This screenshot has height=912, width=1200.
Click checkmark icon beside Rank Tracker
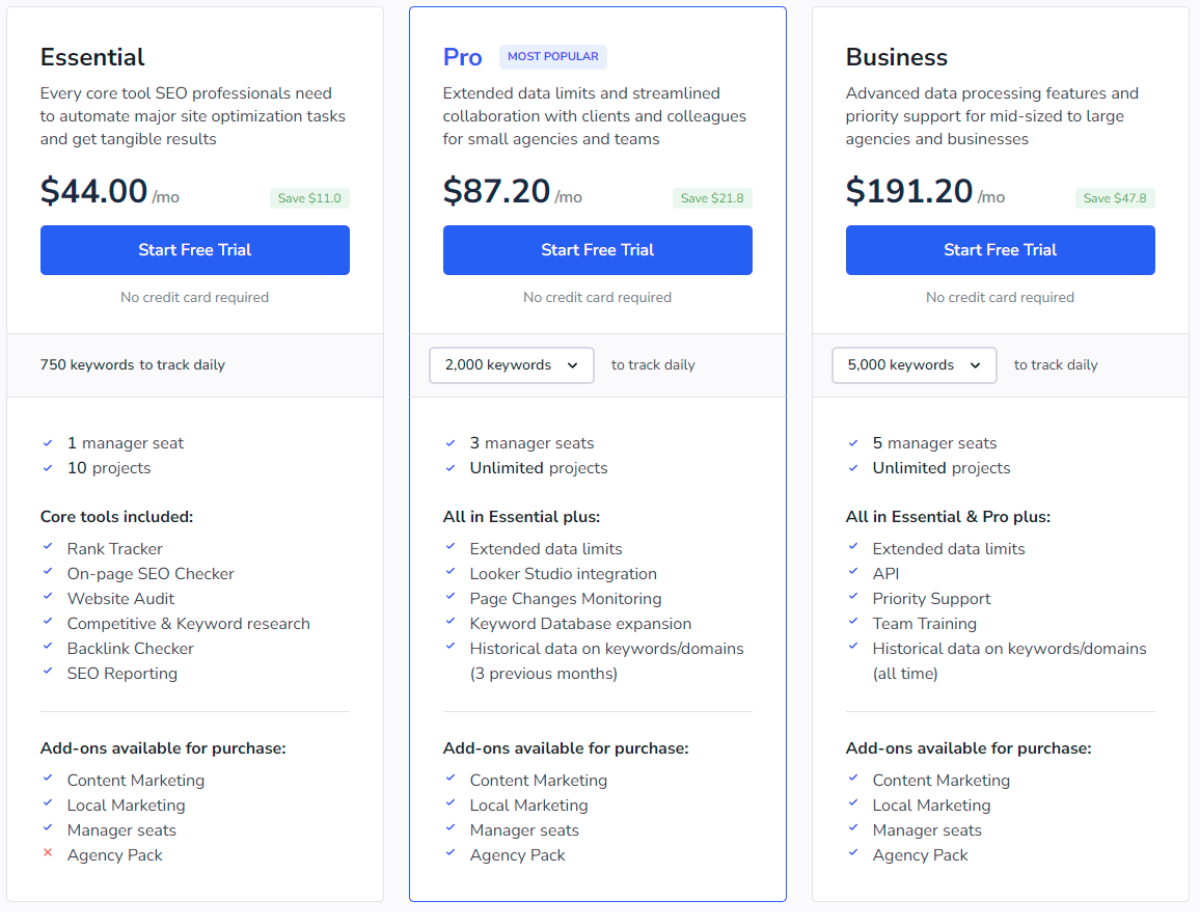tap(47, 547)
